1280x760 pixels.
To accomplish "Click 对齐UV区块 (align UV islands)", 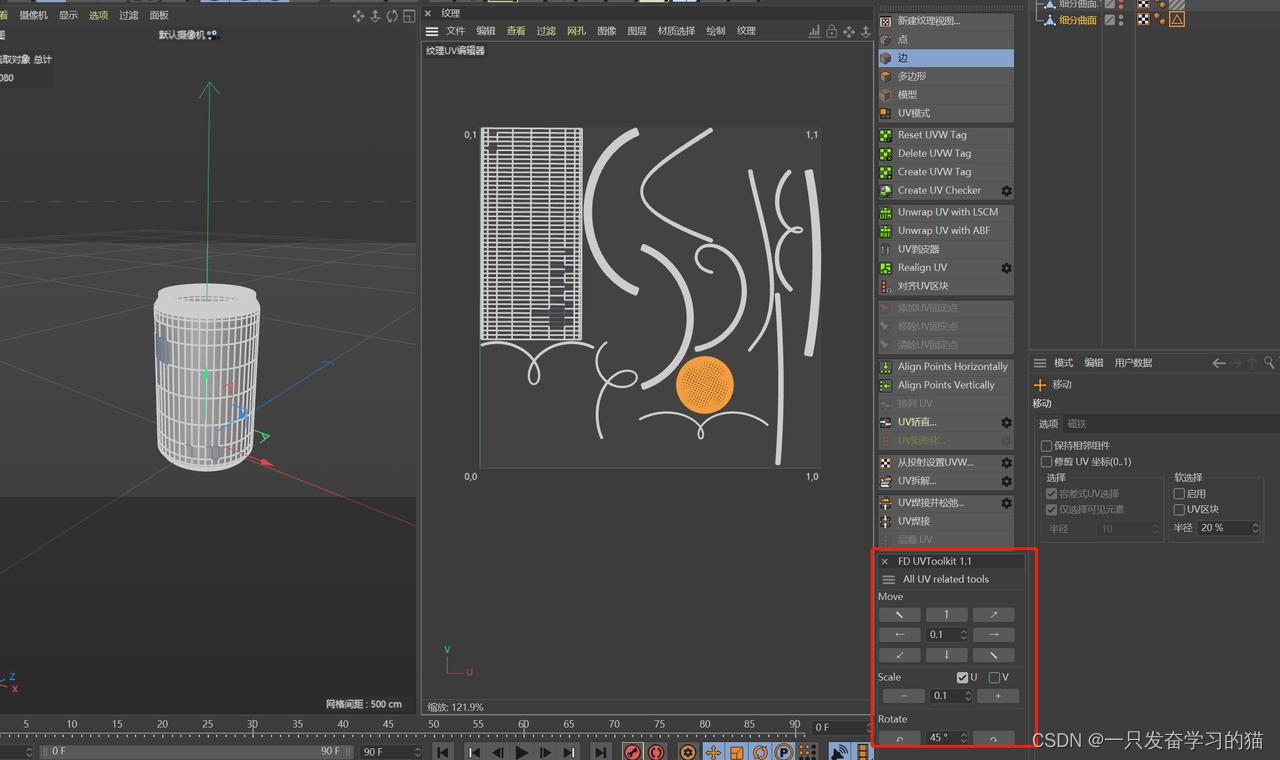I will pyautogui.click(x=945, y=286).
